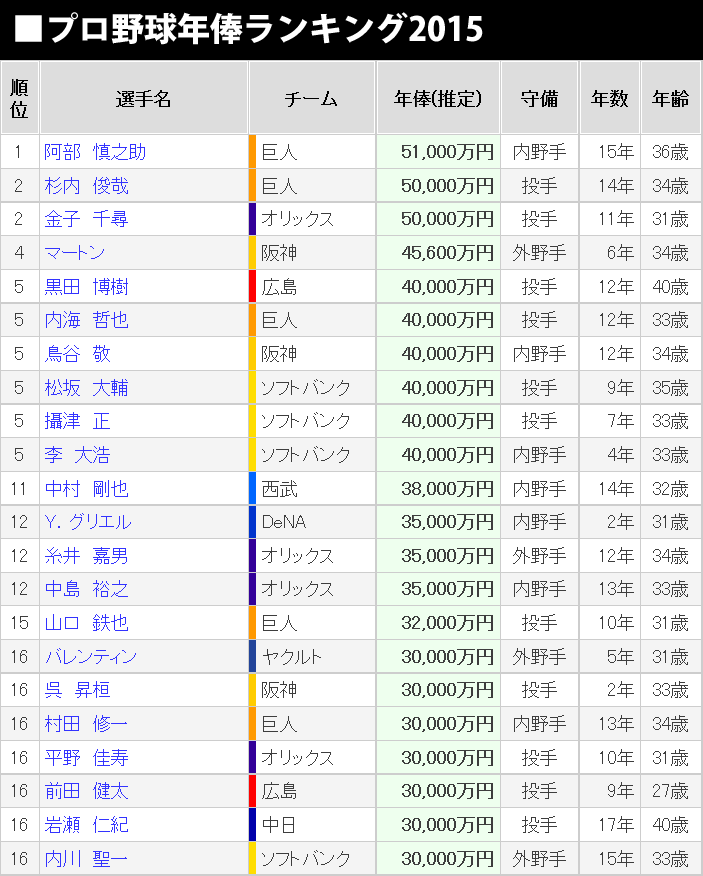Click ソフトバンク team cell in 松坂 大輔 row
703x876 pixels.
[x=312, y=388]
